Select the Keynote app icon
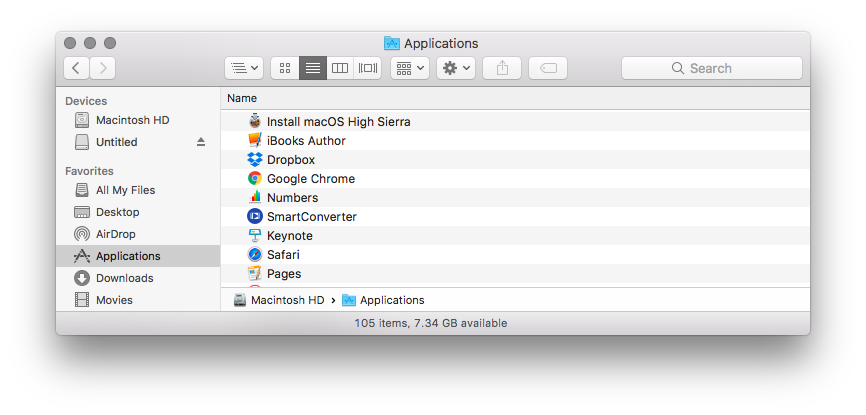Viewport: 866px width, 415px height. 255,235
